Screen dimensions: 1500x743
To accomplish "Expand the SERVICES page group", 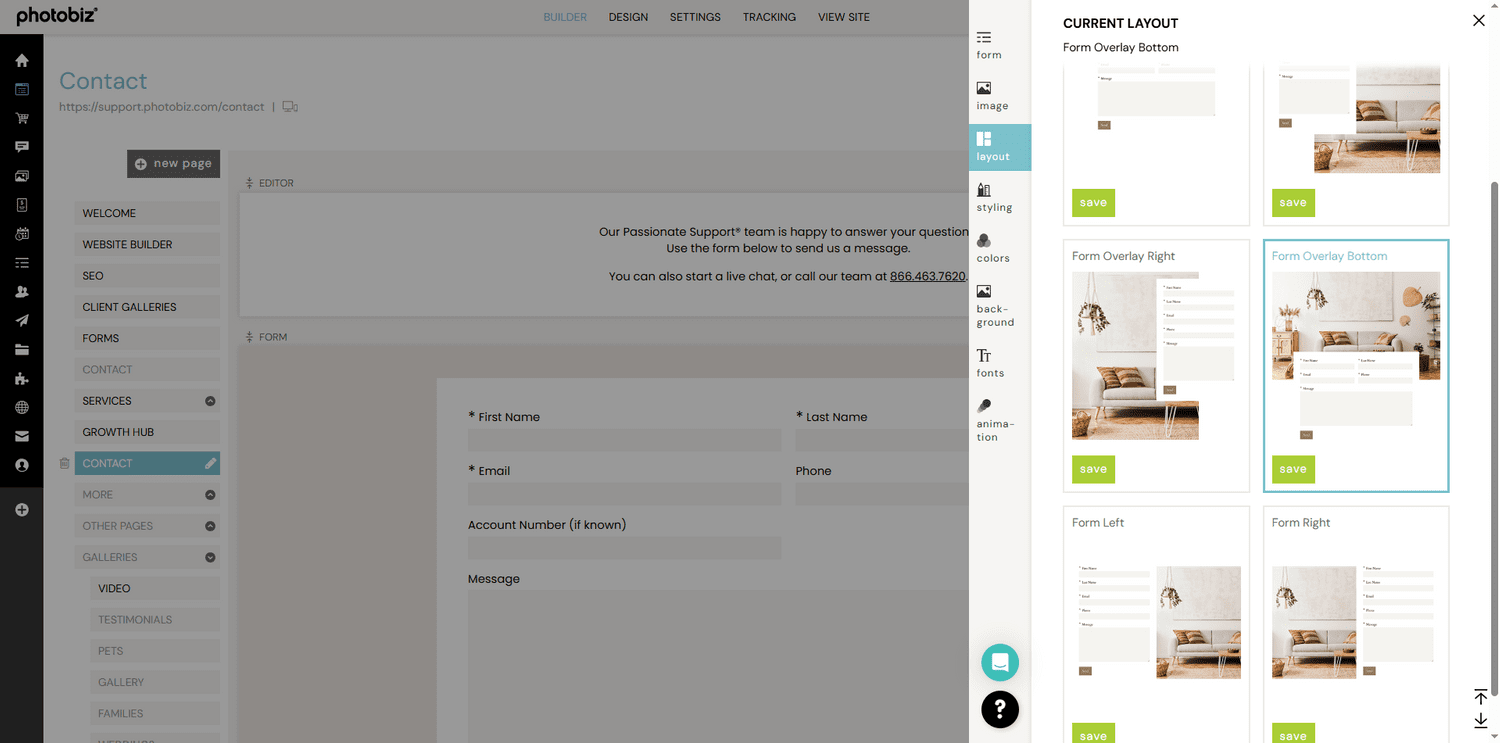I will point(210,401).
